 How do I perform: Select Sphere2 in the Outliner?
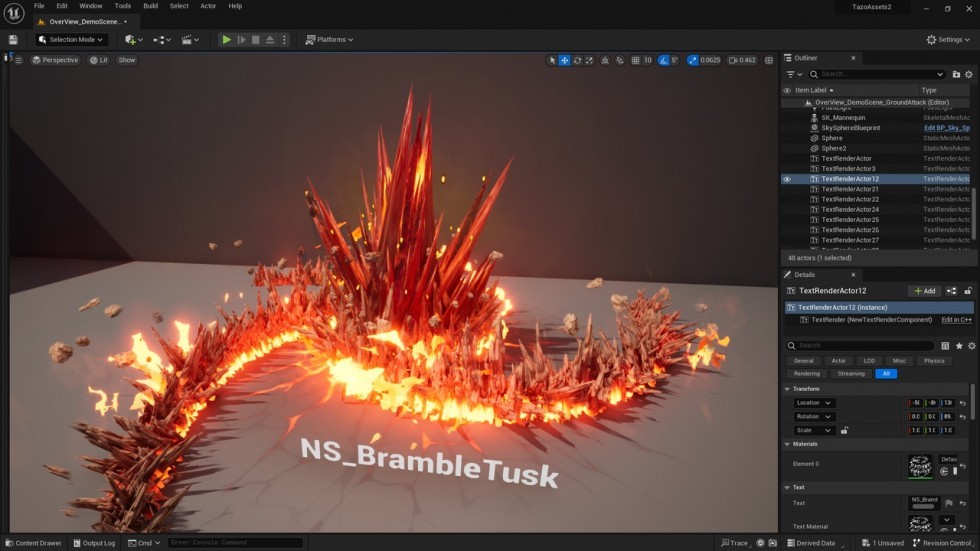(x=834, y=148)
